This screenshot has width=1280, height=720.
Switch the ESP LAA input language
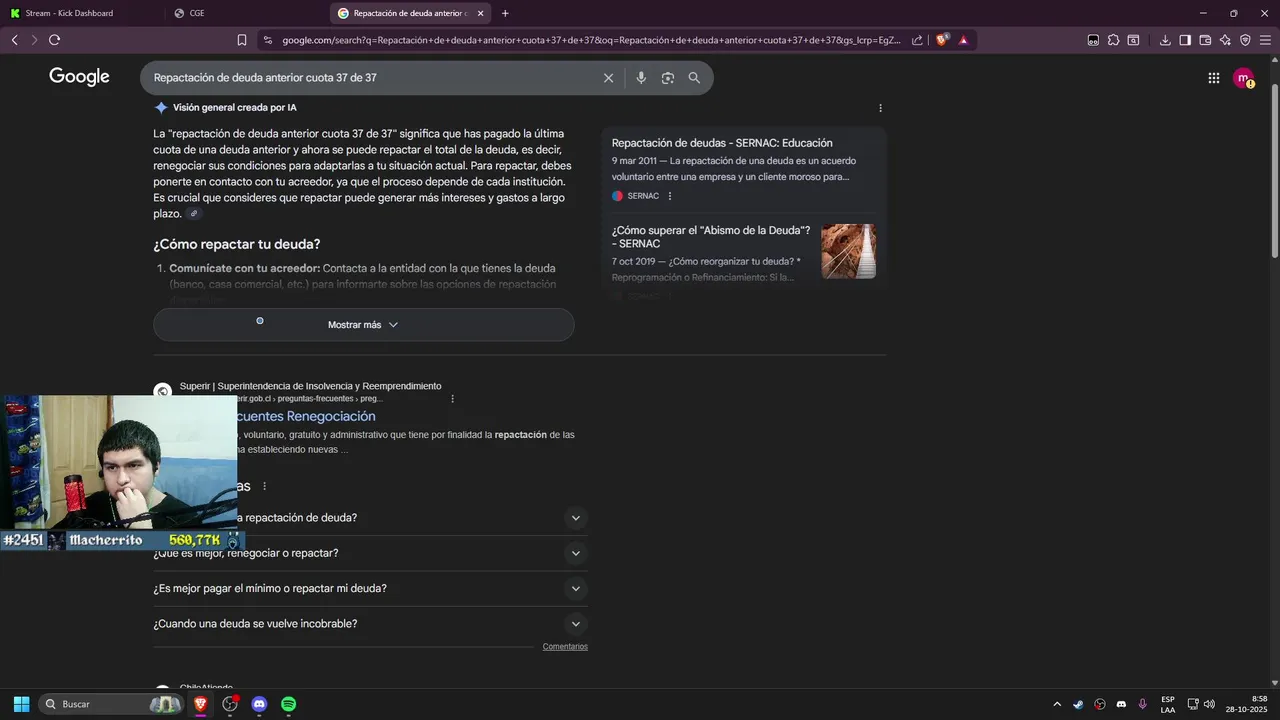1168,704
